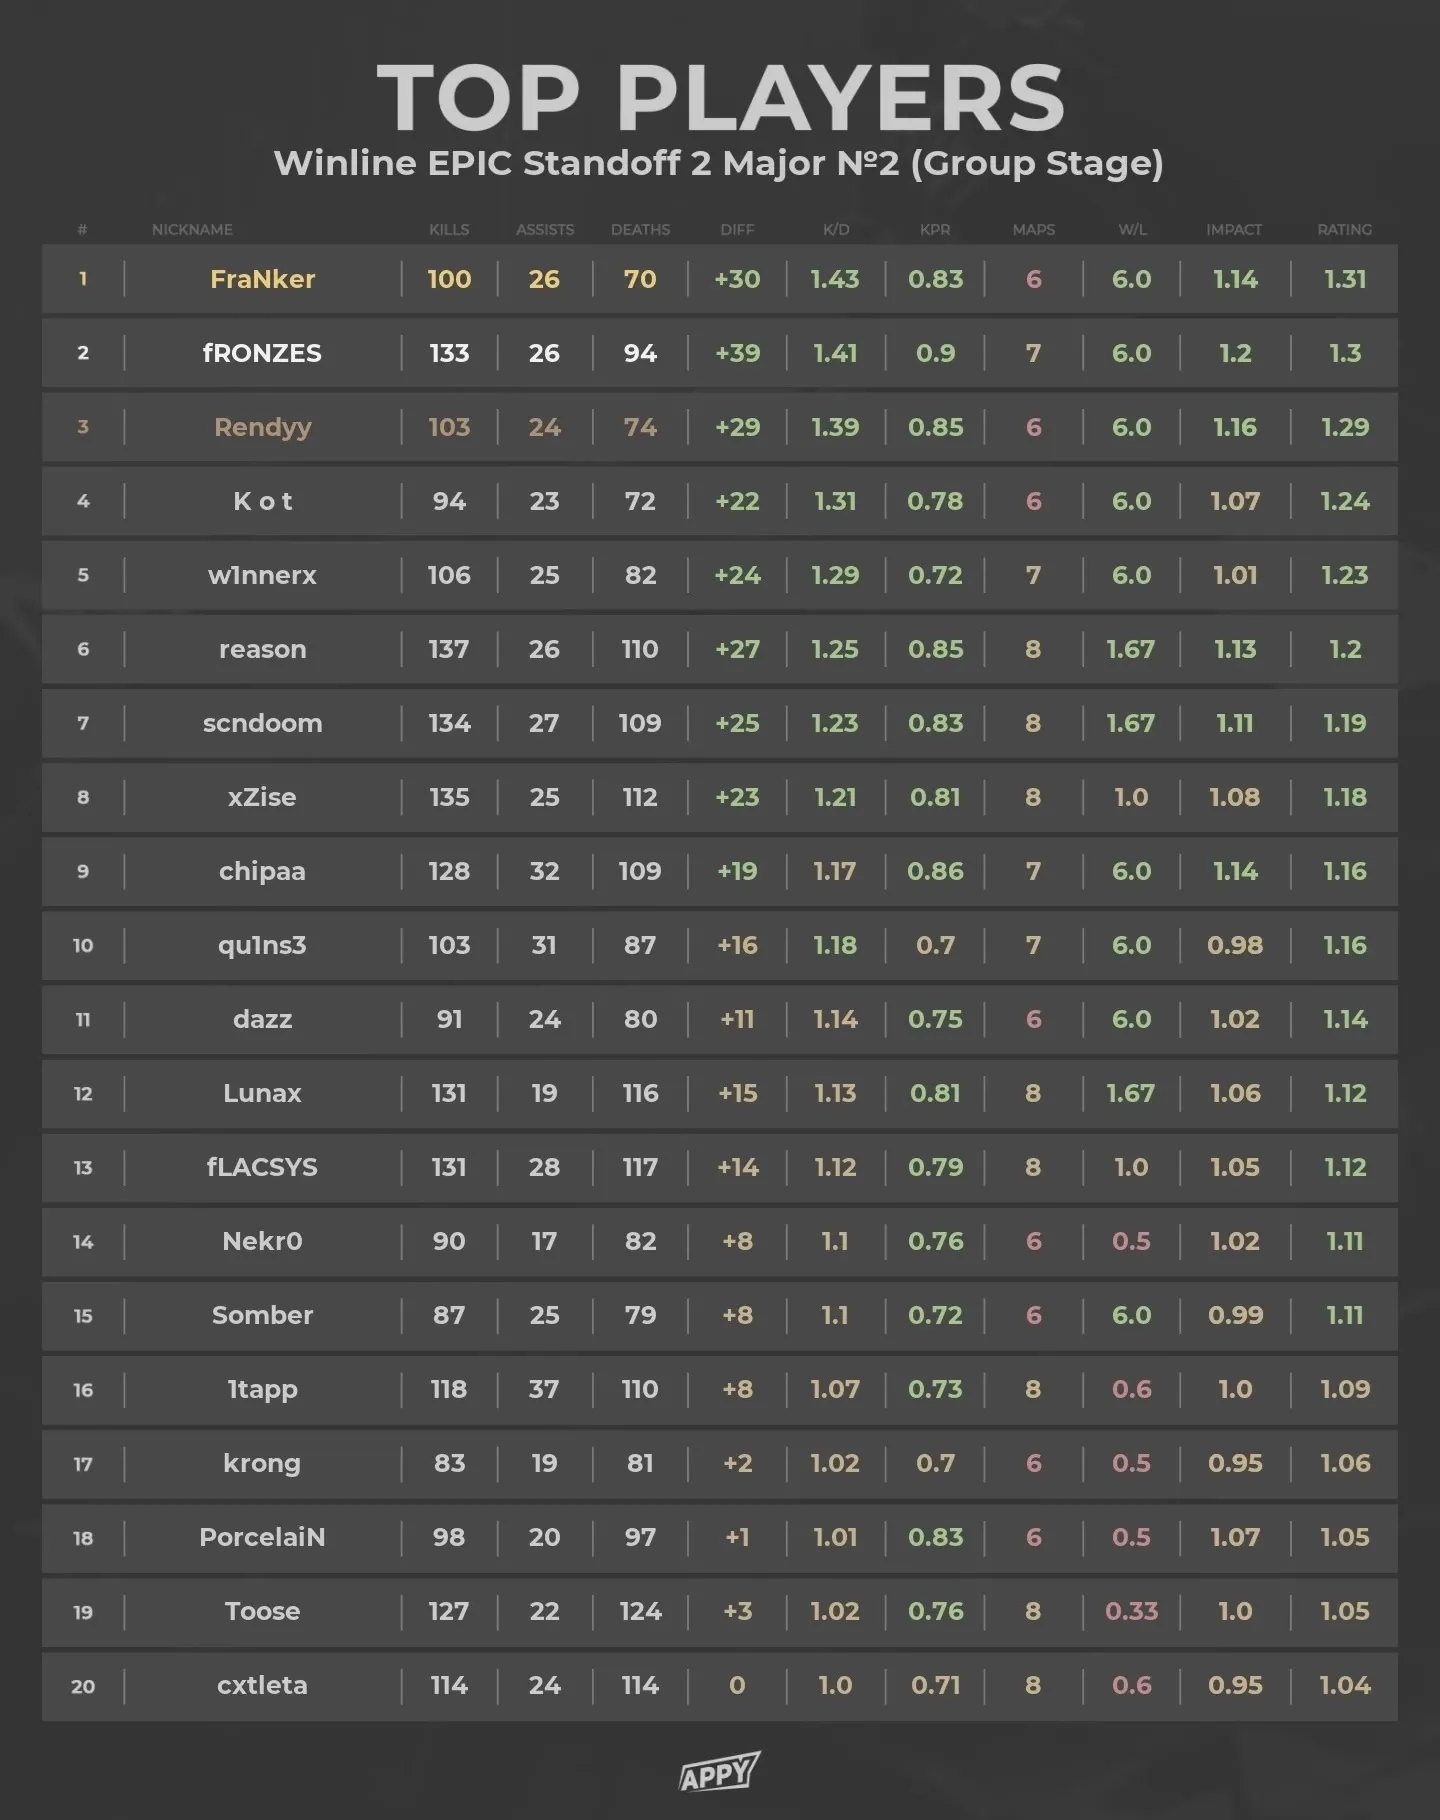Select player name FraNker
Image resolution: width=1440 pixels, height=1820 pixels.
point(262,279)
